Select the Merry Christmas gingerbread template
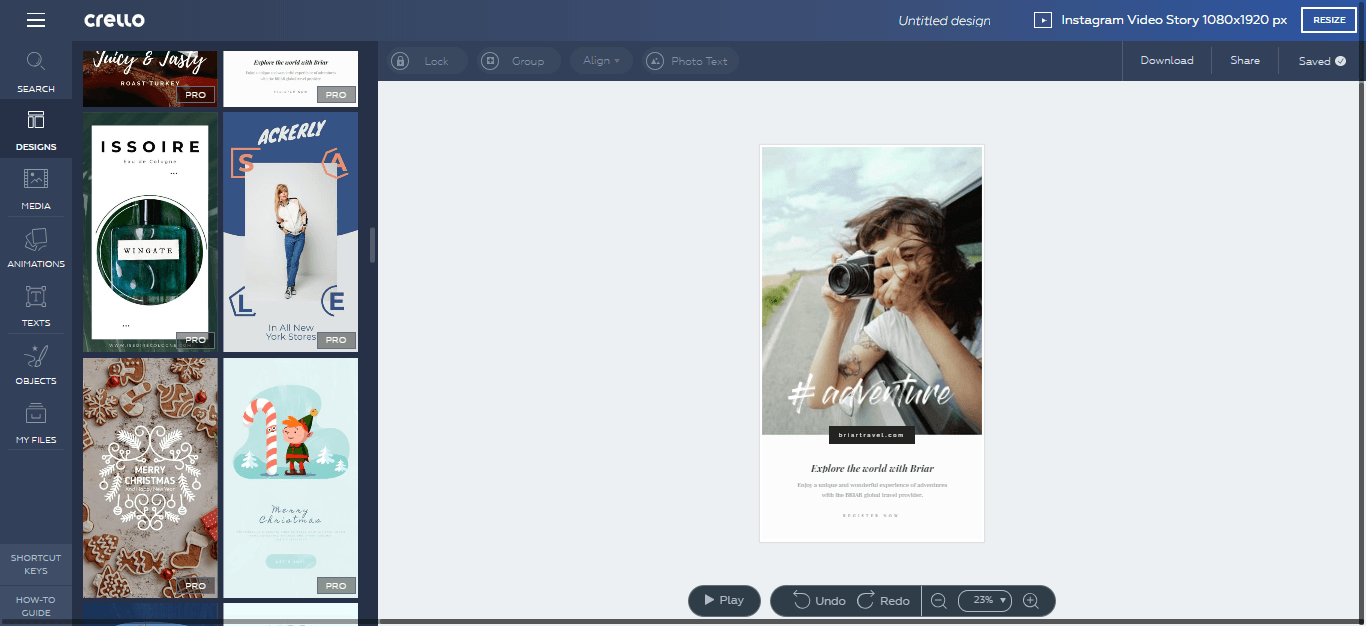Image resolution: width=1366 pixels, height=626 pixels. [x=149, y=477]
